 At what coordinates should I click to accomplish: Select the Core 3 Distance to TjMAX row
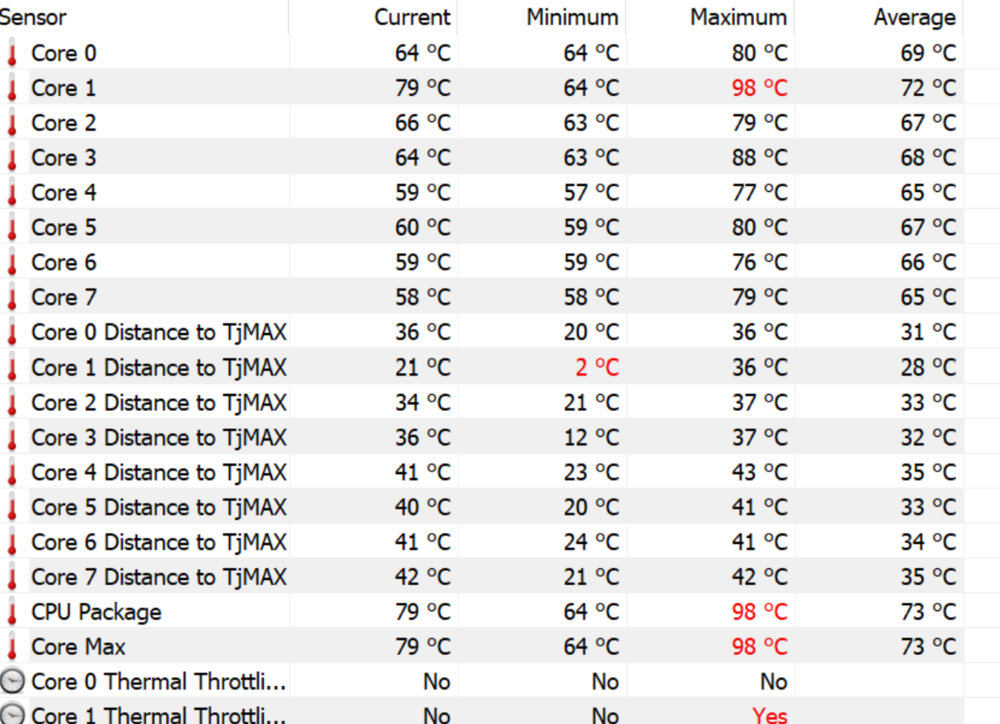click(x=158, y=437)
